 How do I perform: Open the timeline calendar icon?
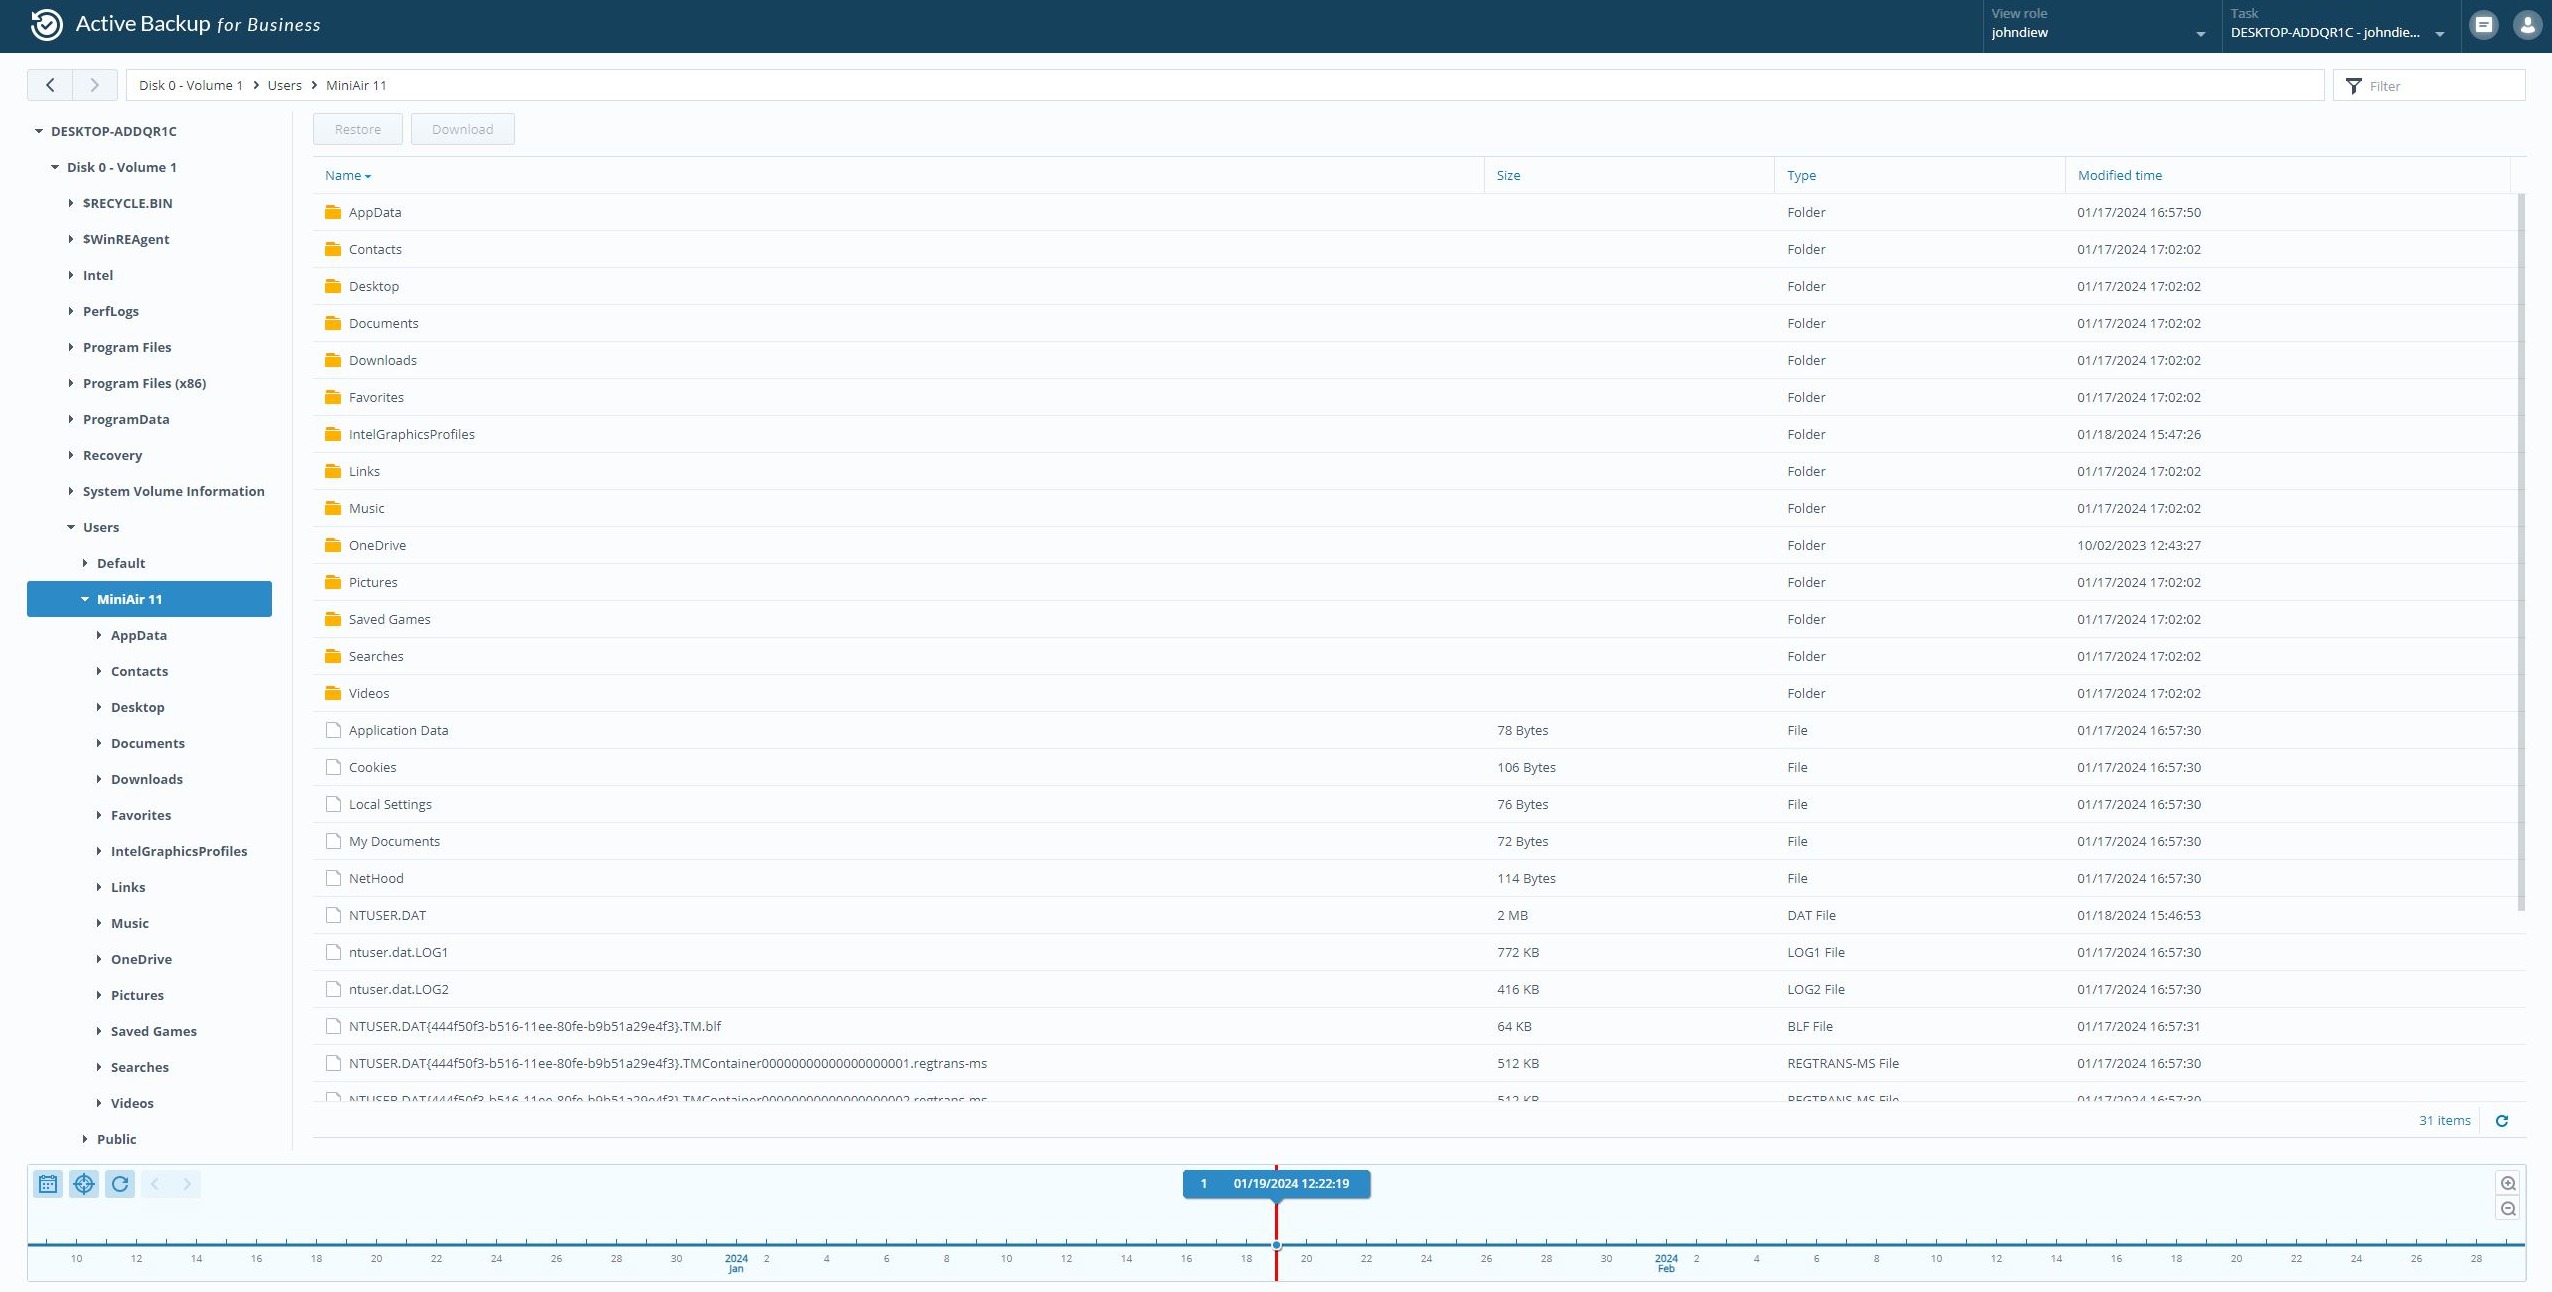48,1184
